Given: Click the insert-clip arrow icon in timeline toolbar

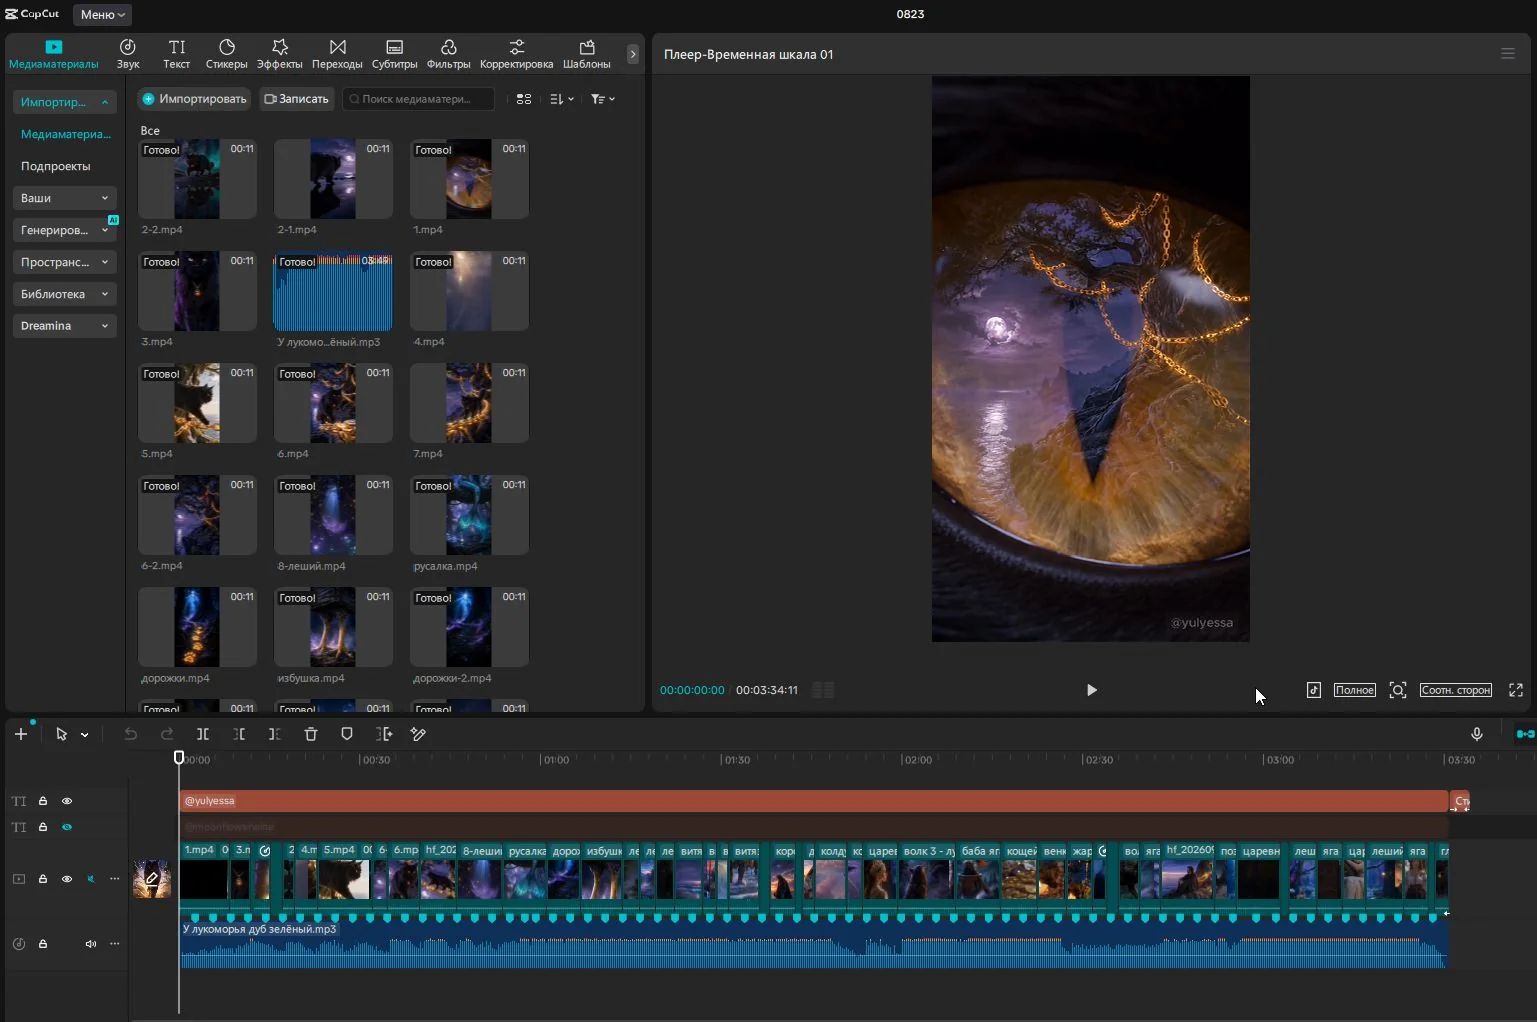Looking at the screenshot, I should click(384, 734).
